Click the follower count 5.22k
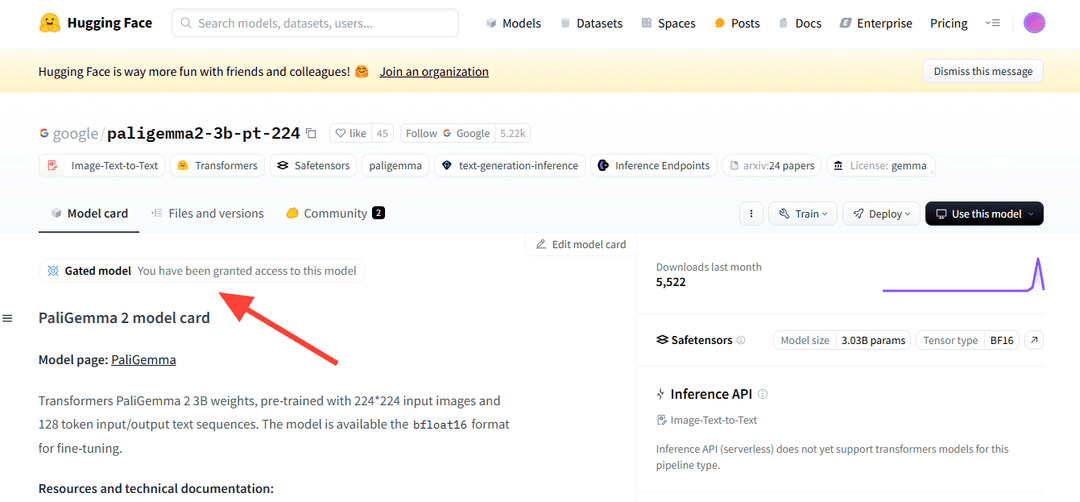 [513, 133]
